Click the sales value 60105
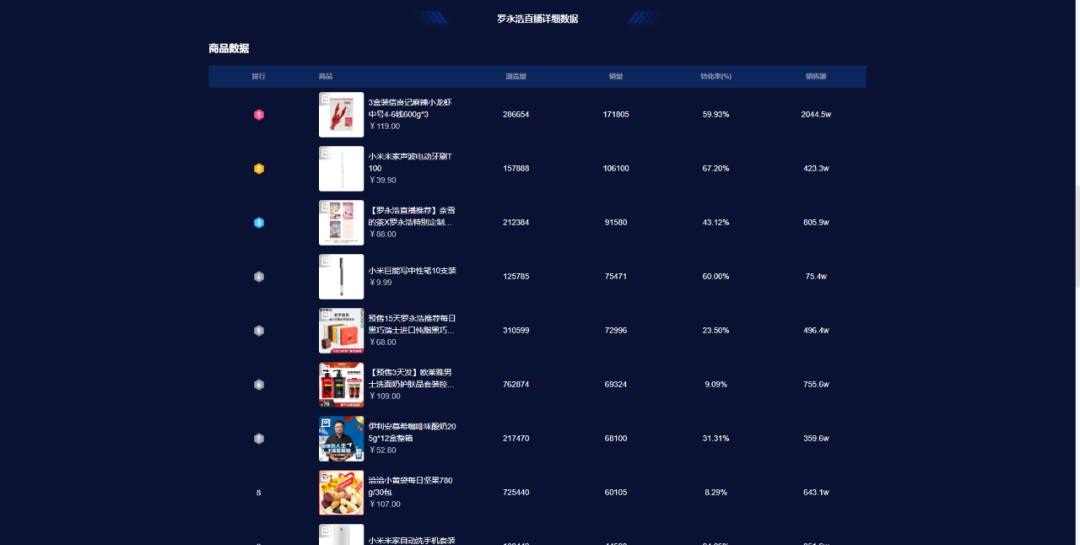This screenshot has width=1080, height=545. 616,493
